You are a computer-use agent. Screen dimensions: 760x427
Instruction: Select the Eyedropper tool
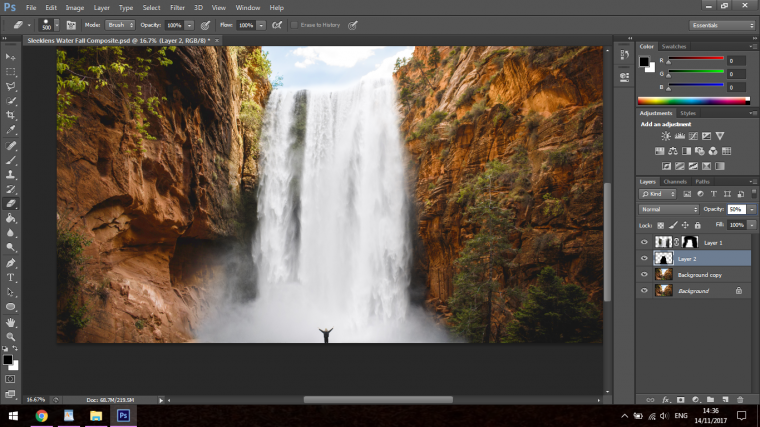pyautogui.click(x=10, y=130)
